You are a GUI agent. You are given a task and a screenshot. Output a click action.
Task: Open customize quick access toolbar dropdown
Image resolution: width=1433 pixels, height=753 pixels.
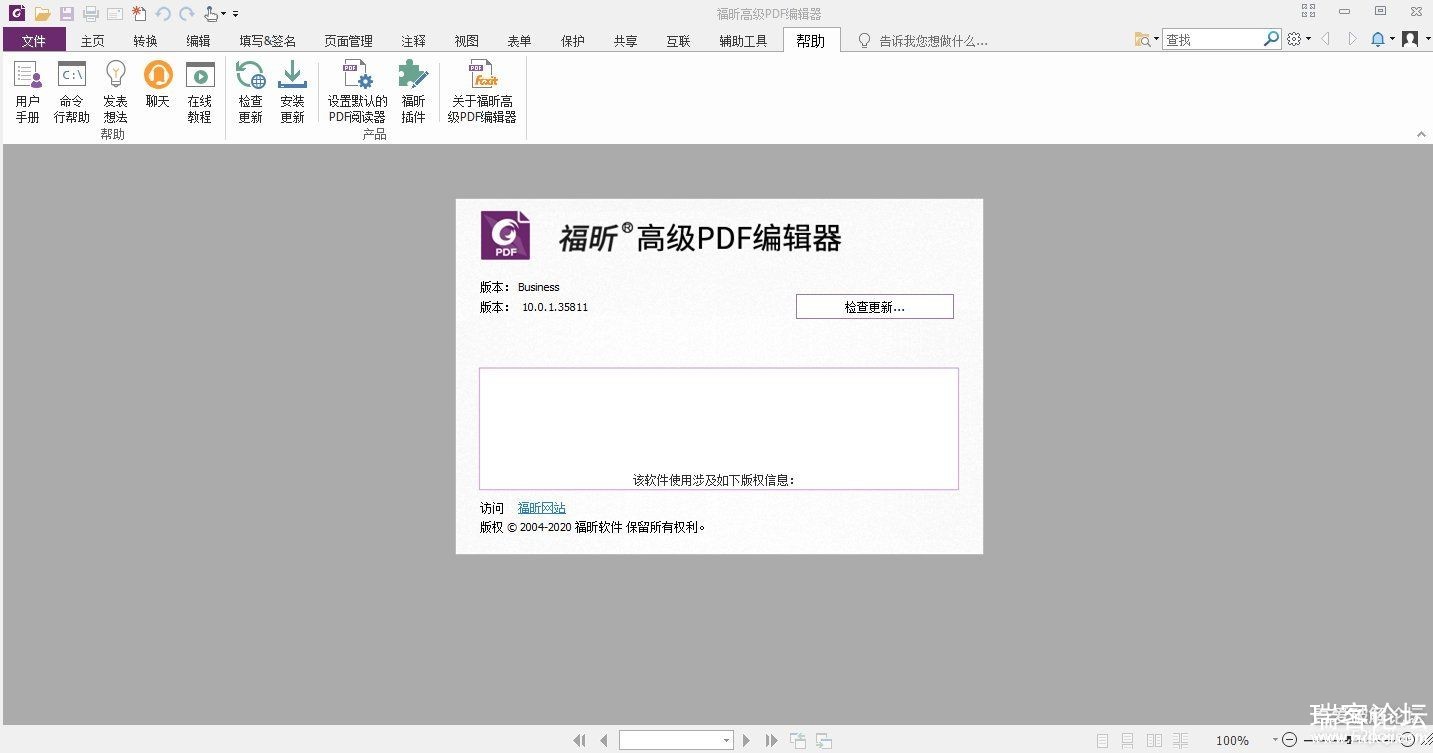pyautogui.click(x=236, y=14)
